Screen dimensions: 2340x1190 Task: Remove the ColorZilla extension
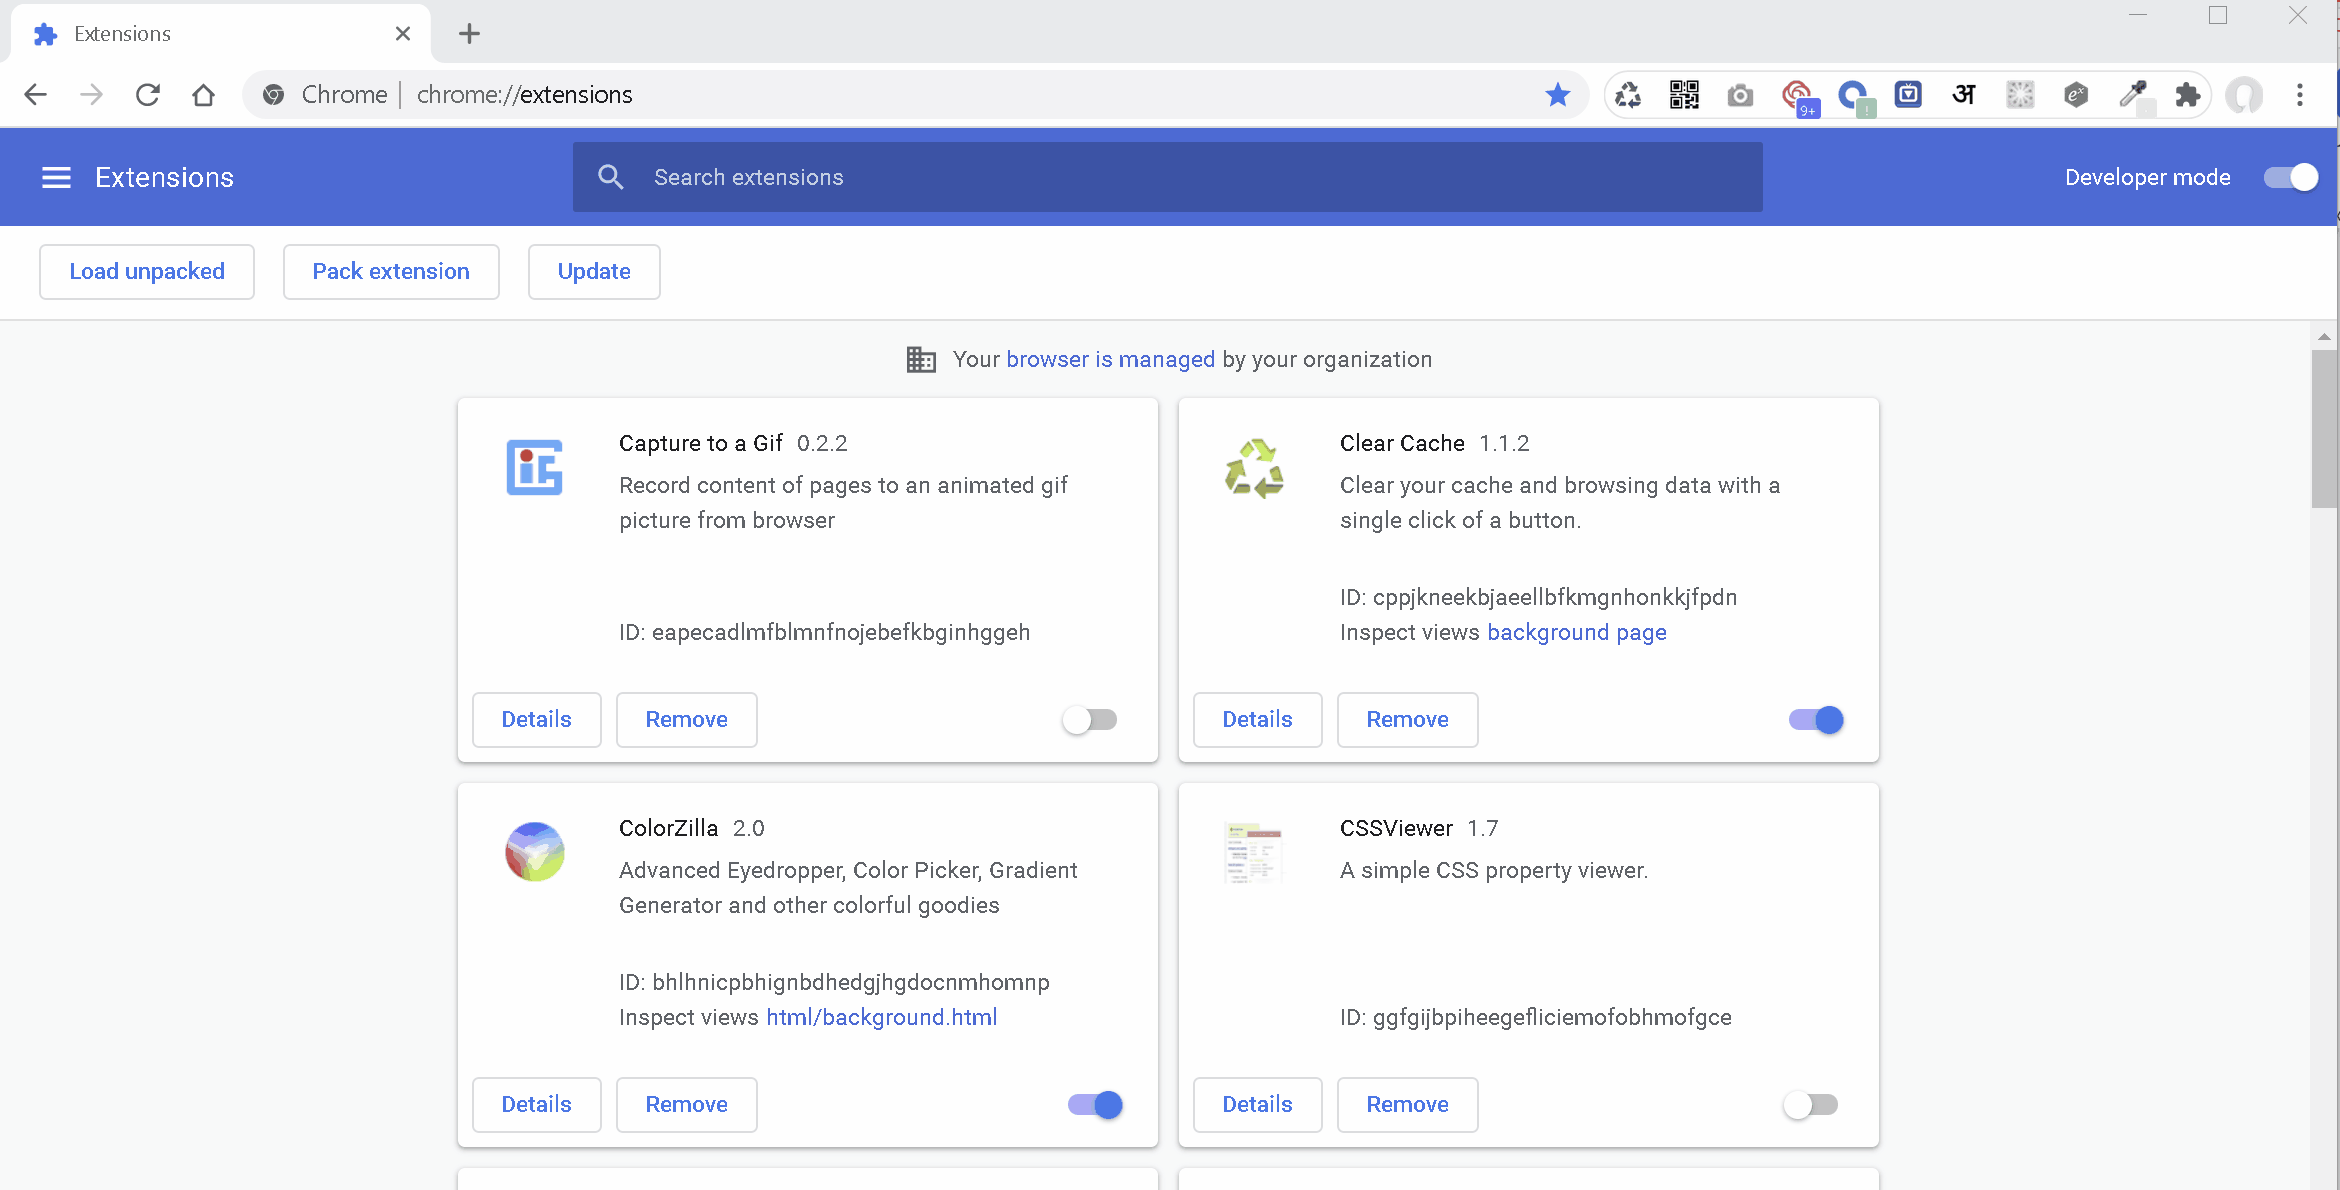(687, 1104)
